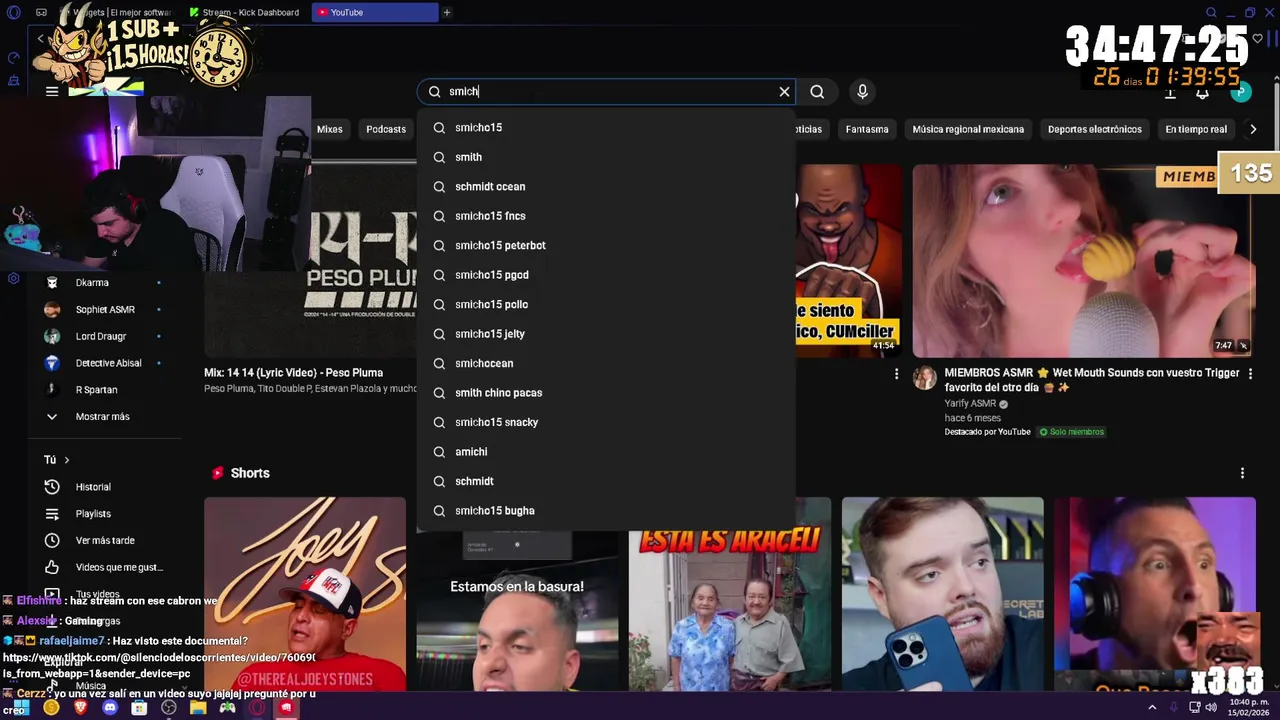The image size is (1280, 720).
Task: Choose 'smicho15 snacky' suggestion
Action: tap(606, 423)
